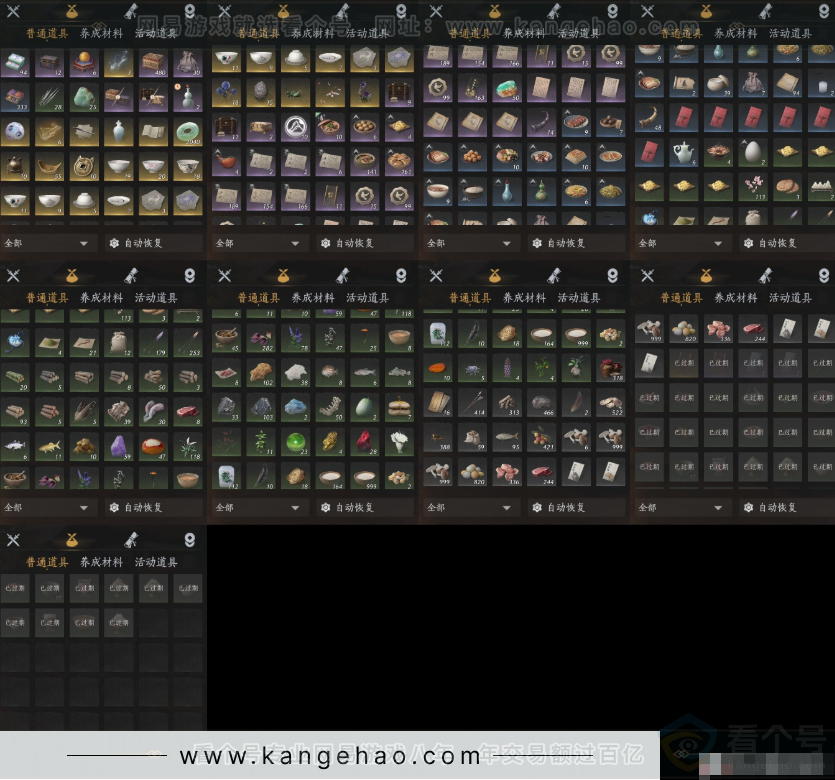Select the lychee branch counted 421
Image resolution: width=835 pixels, height=780 pixels.
[x=542, y=436]
